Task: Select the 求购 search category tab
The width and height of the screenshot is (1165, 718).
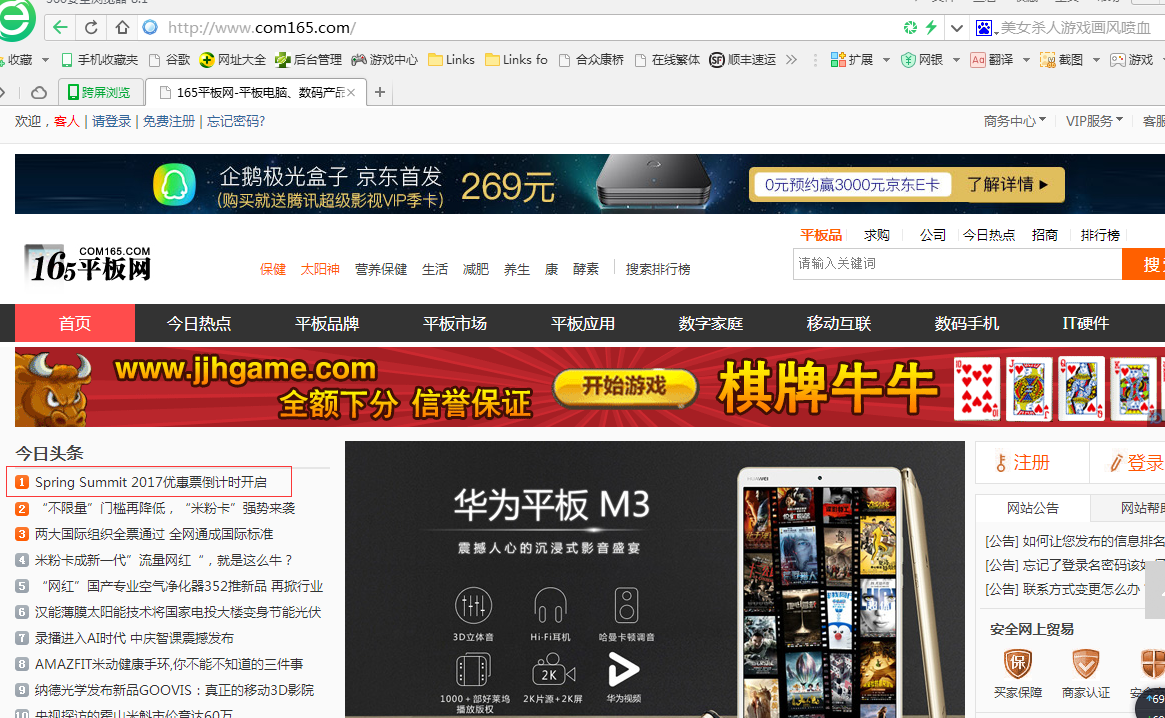Action: coord(877,235)
